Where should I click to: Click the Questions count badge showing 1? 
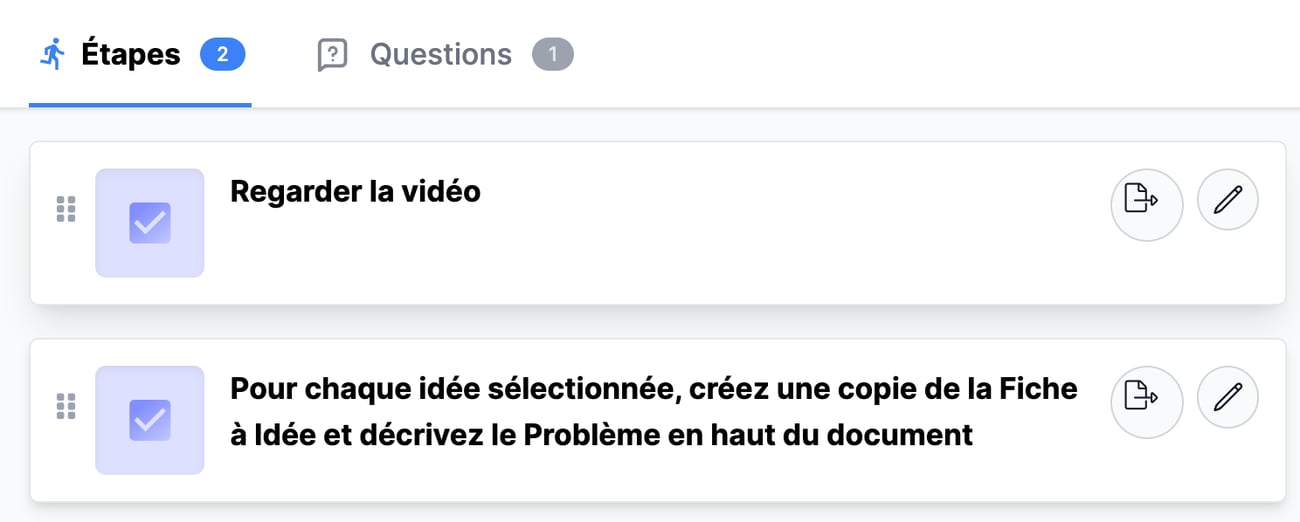click(552, 54)
